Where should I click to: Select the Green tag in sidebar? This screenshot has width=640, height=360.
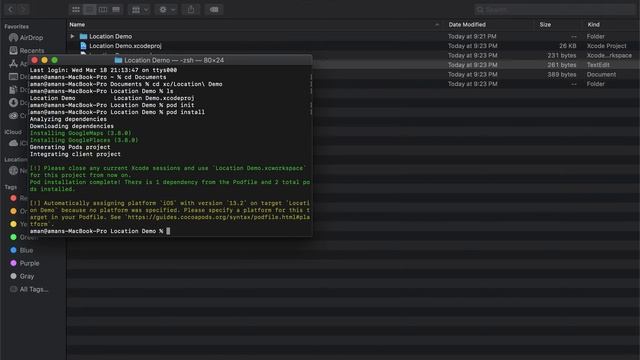click(x=24, y=237)
